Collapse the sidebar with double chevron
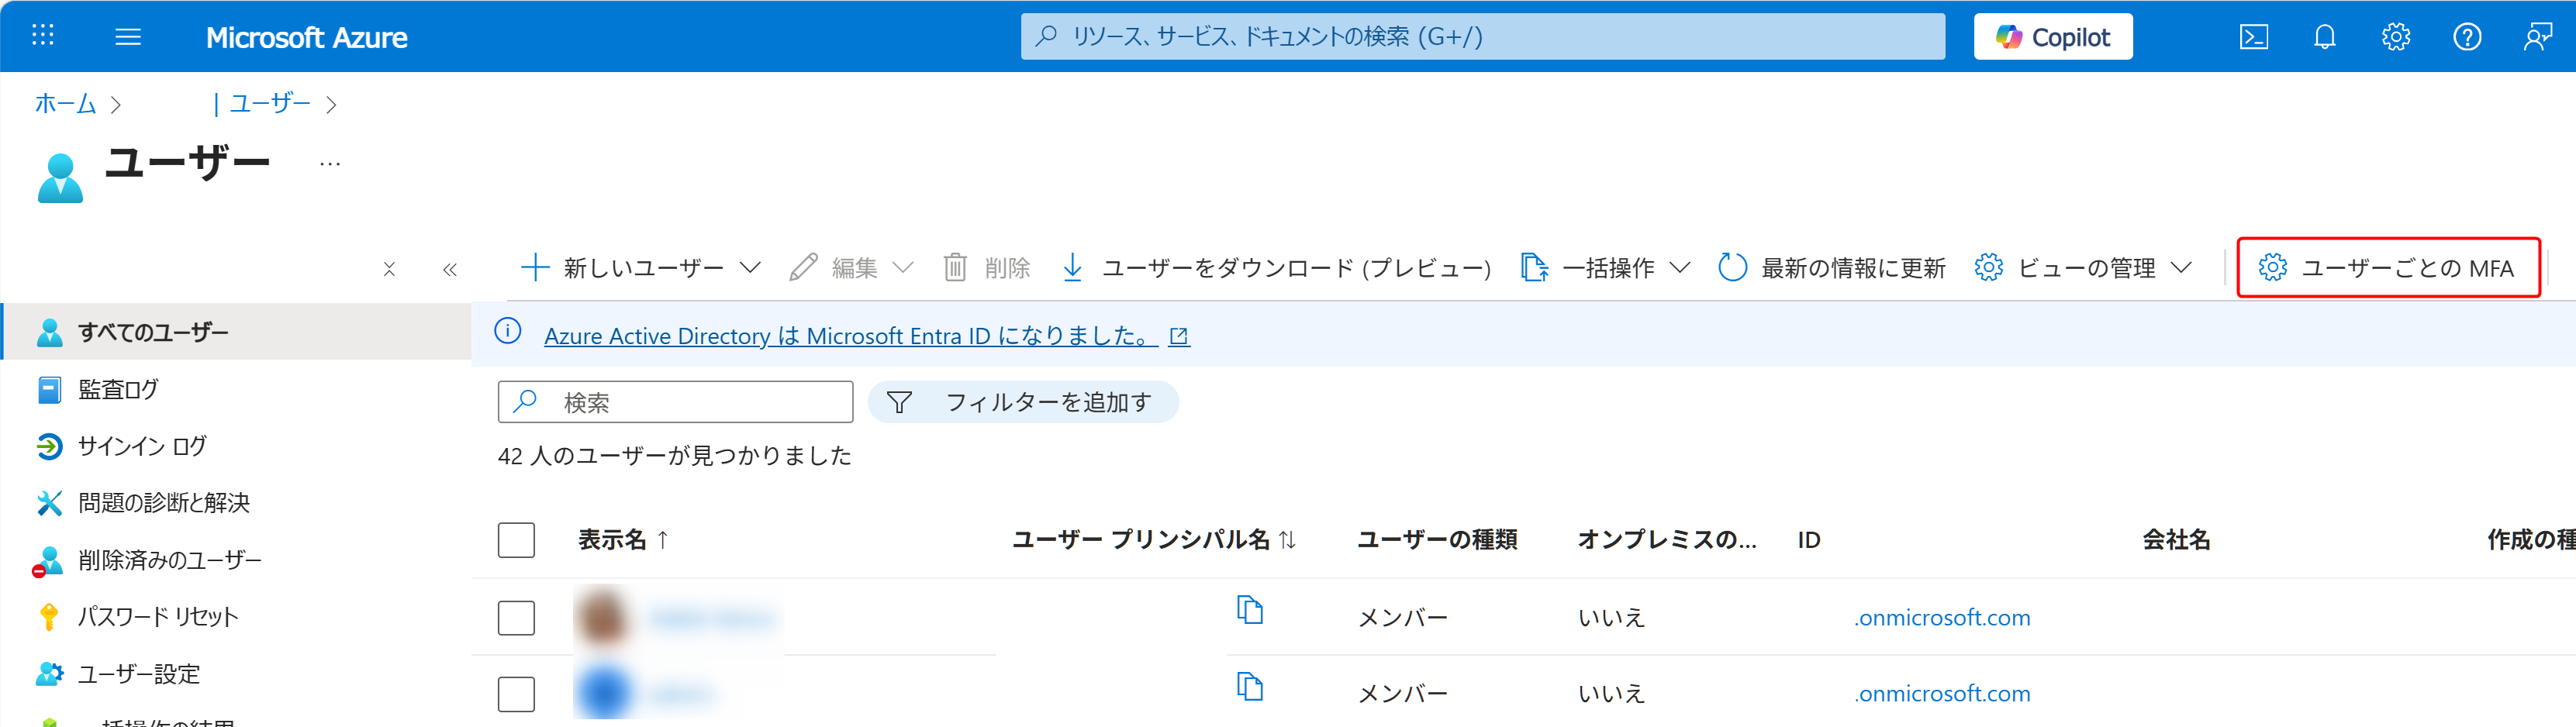This screenshot has width=2576, height=727. point(450,269)
